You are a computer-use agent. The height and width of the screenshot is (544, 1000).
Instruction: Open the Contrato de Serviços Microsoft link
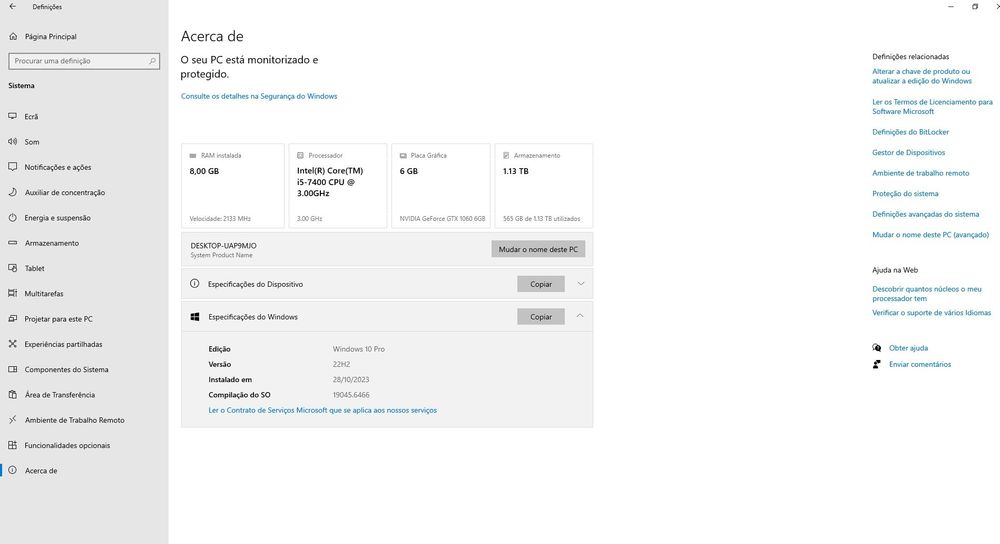[x=323, y=410]
